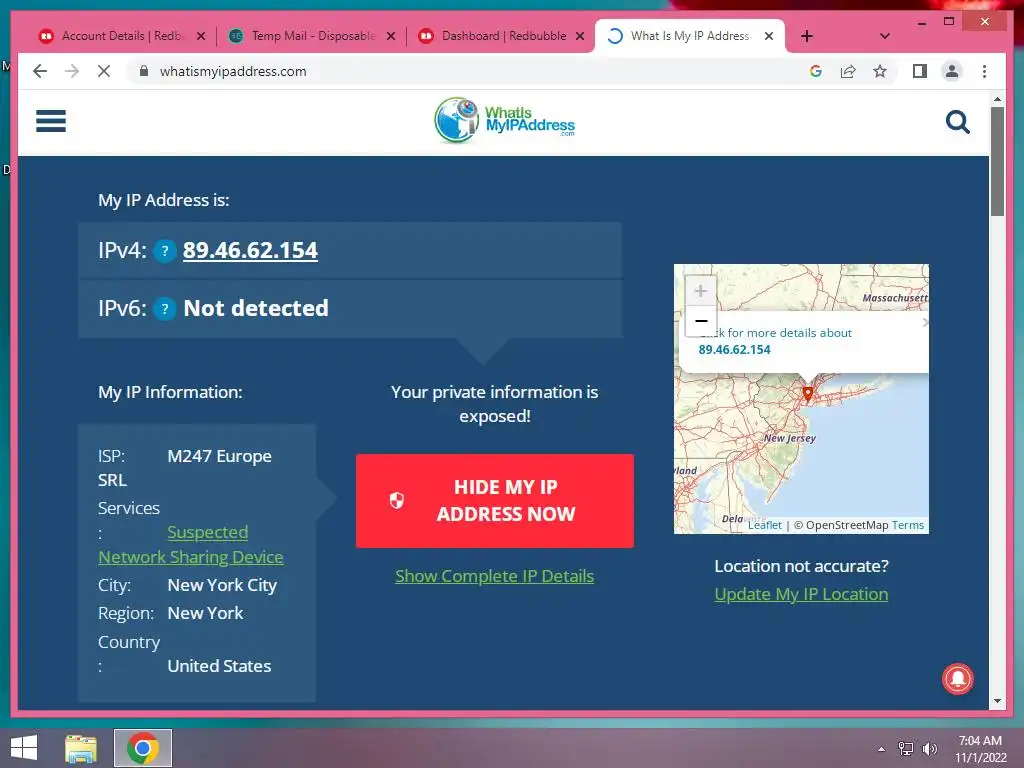
Task: Switch to Dashboard Redbubble tab
Action: tap(502, 36)
